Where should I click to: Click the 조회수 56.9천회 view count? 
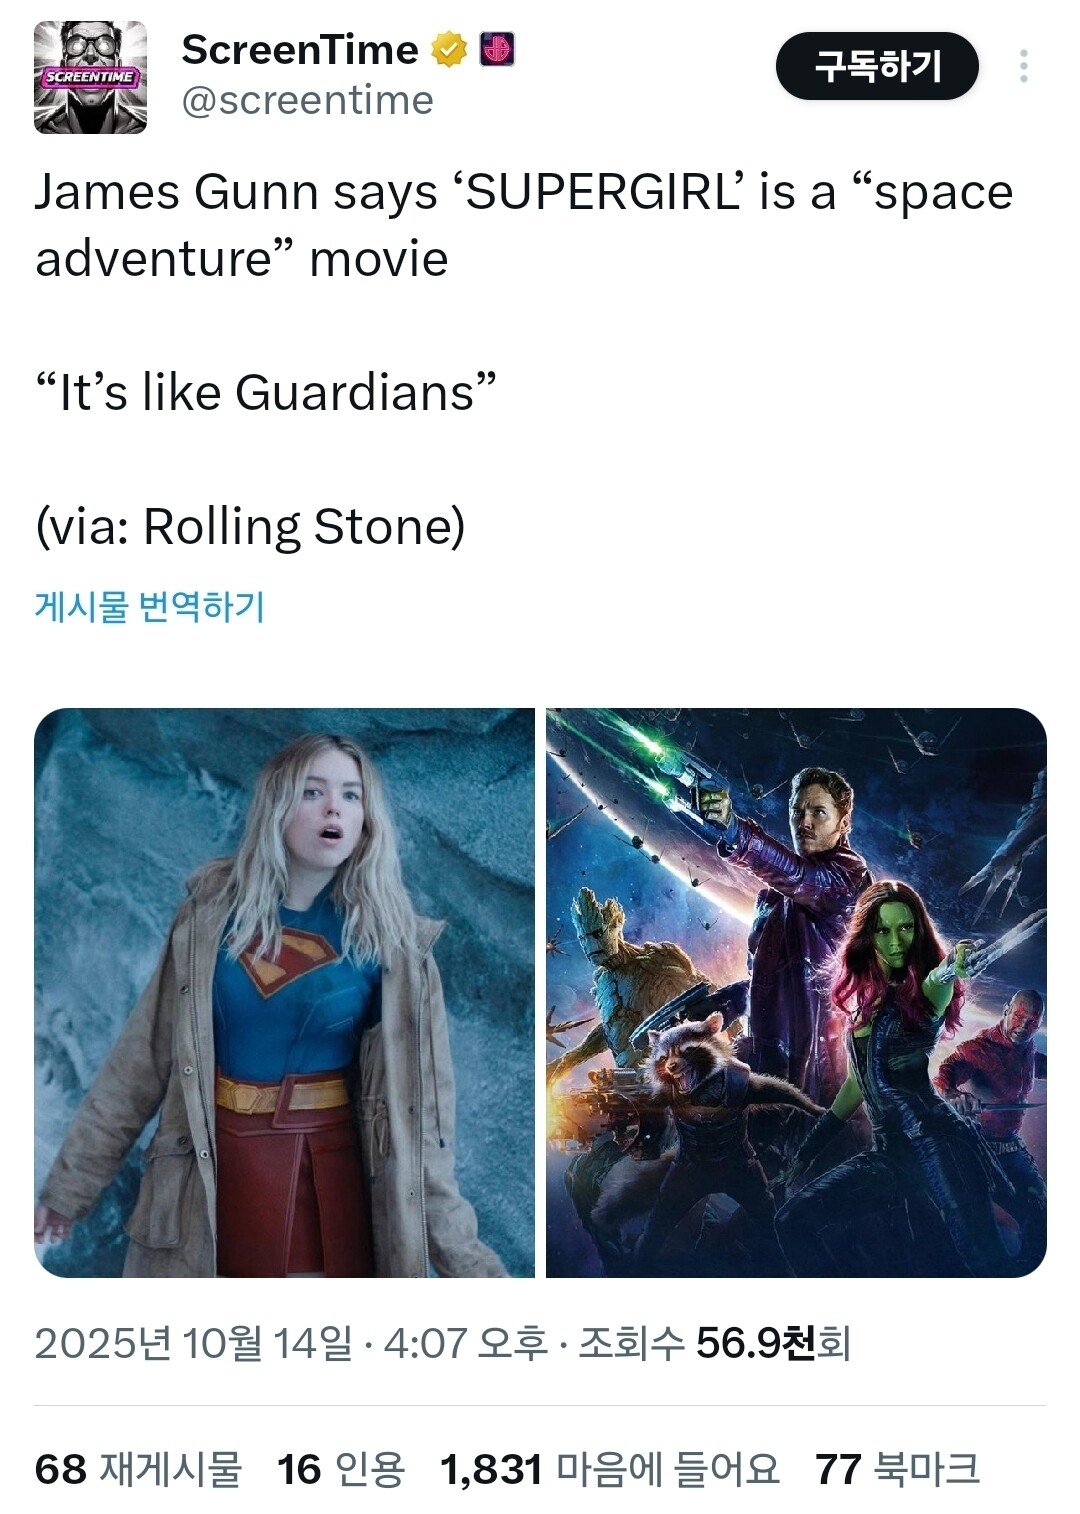point(714,1343)
